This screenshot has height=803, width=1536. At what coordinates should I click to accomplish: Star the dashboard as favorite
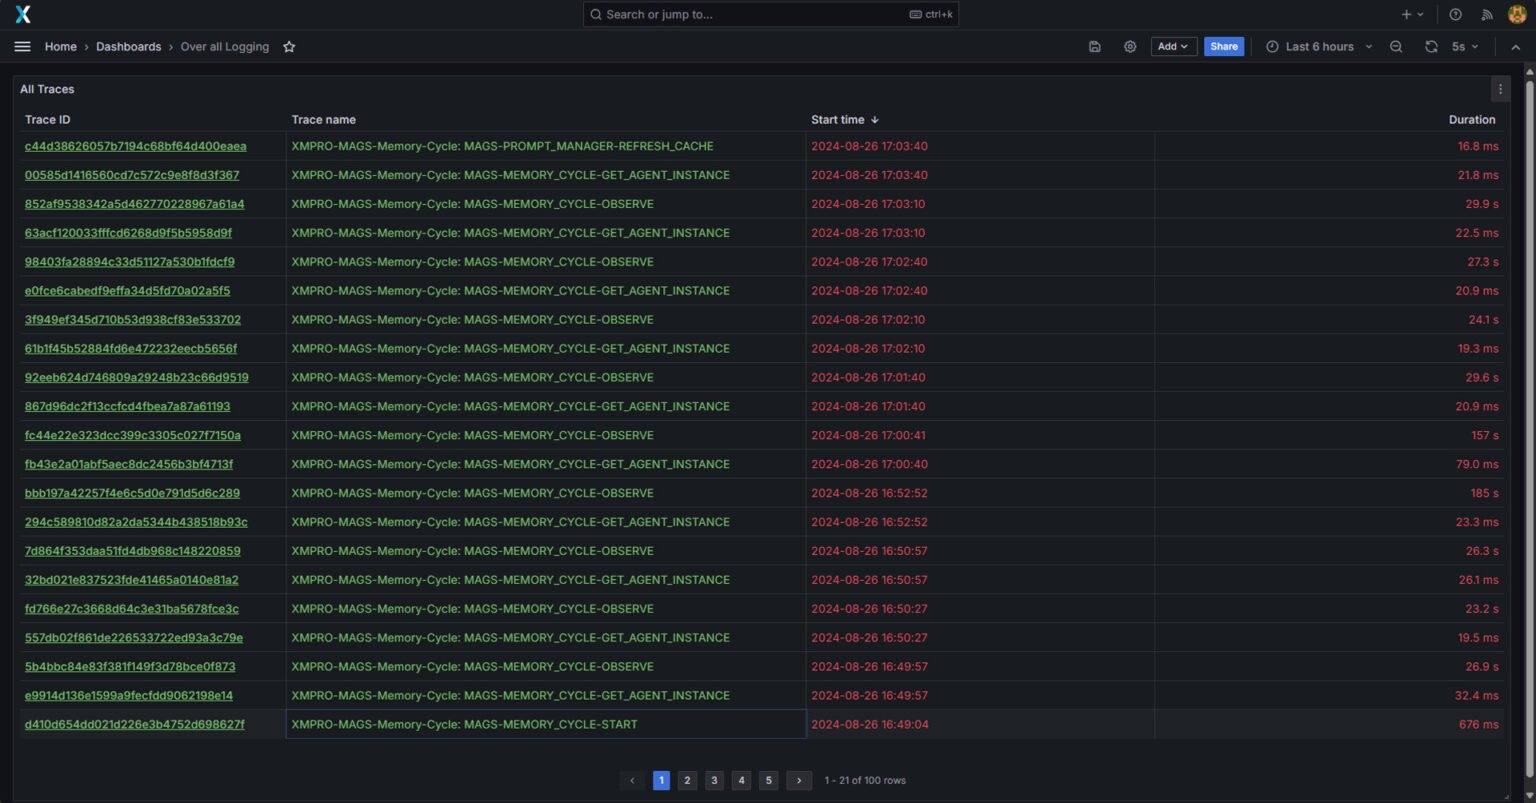(x=289, y=47)
